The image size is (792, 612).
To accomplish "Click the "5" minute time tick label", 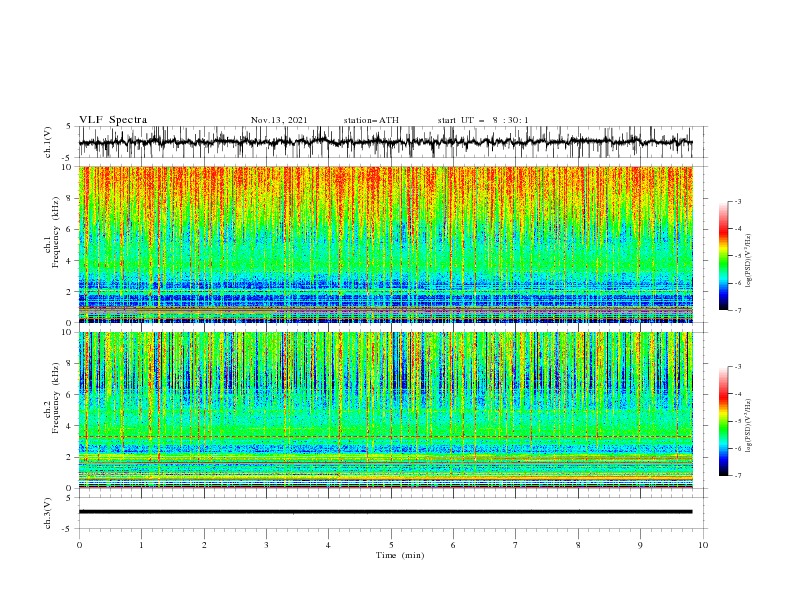I will [x=391, y=545].
